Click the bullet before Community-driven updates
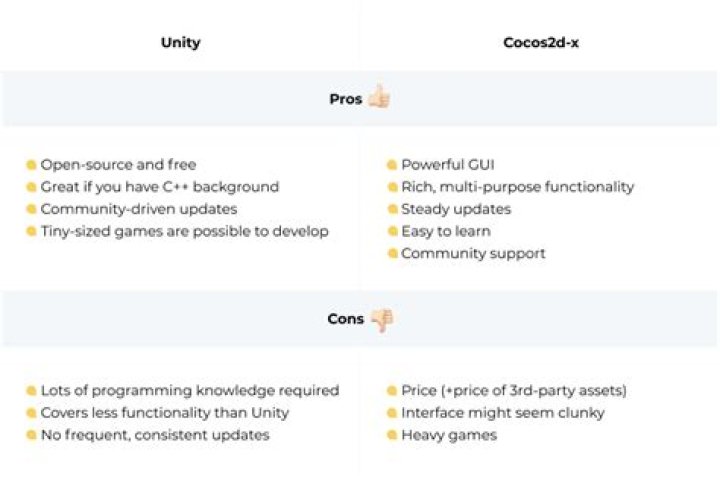This screenshot has width=720, height=477. pos(32,210)
